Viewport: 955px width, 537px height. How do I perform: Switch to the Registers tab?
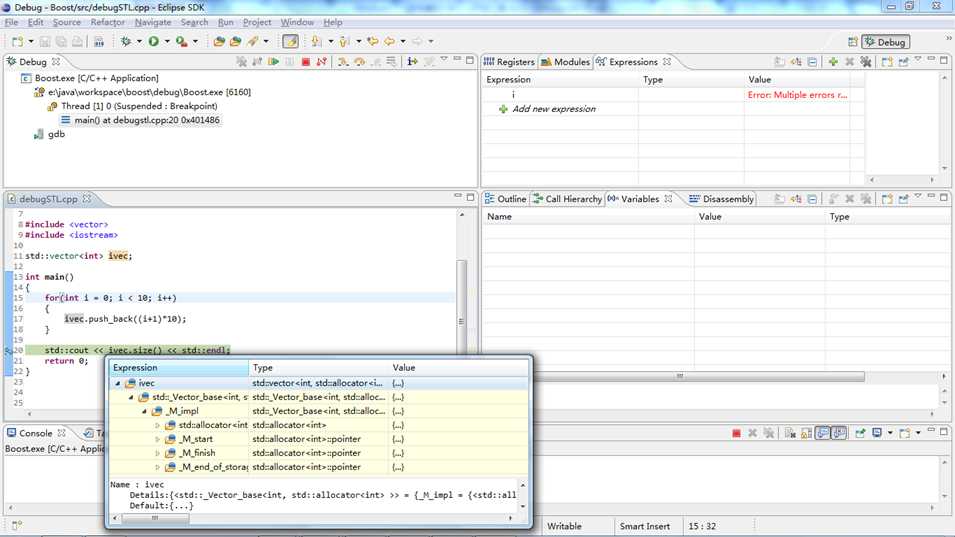[x=510, y=62]
